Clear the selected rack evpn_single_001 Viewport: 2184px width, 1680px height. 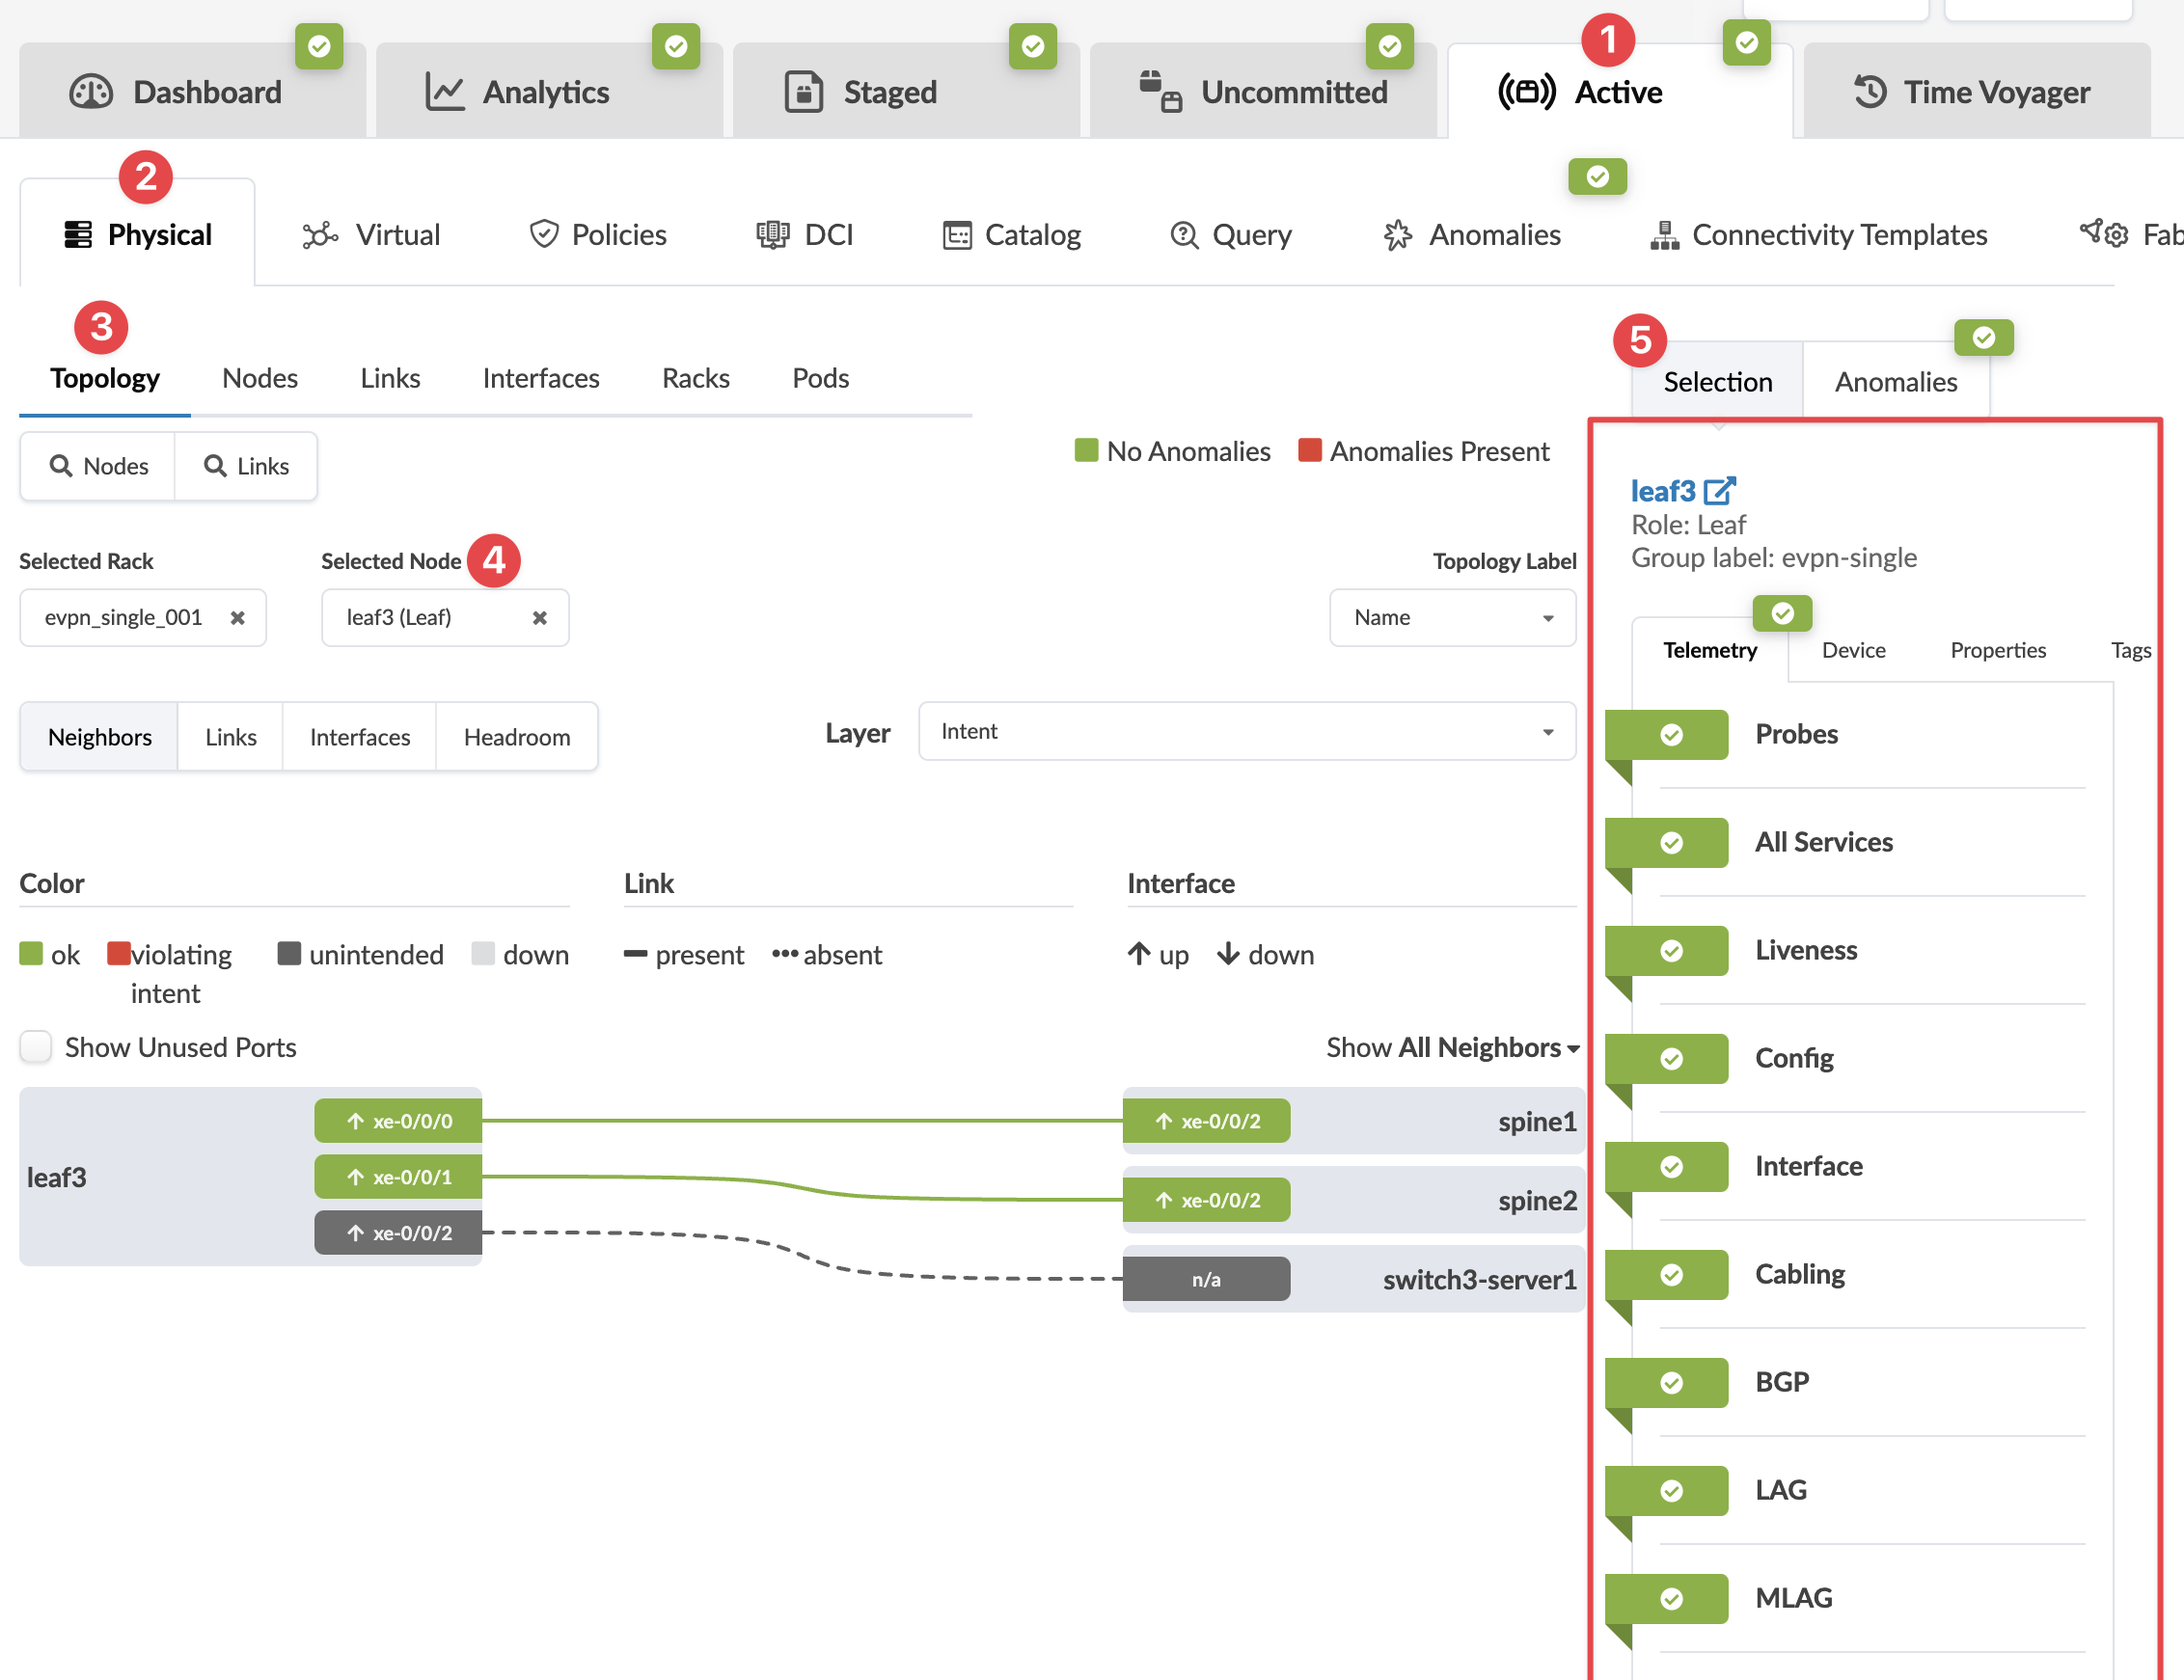coord(237,618)
